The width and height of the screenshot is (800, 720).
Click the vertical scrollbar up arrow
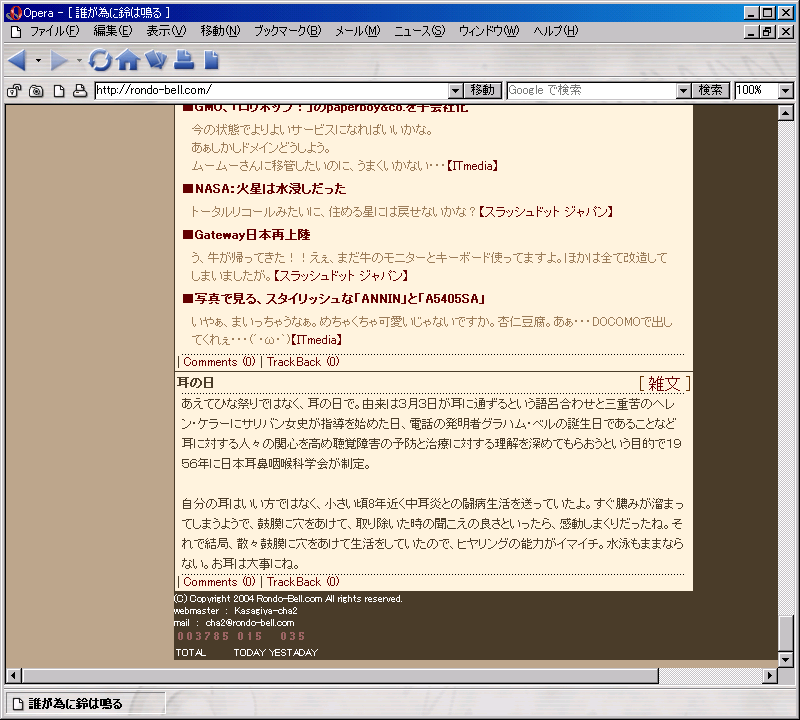point(786,113)
